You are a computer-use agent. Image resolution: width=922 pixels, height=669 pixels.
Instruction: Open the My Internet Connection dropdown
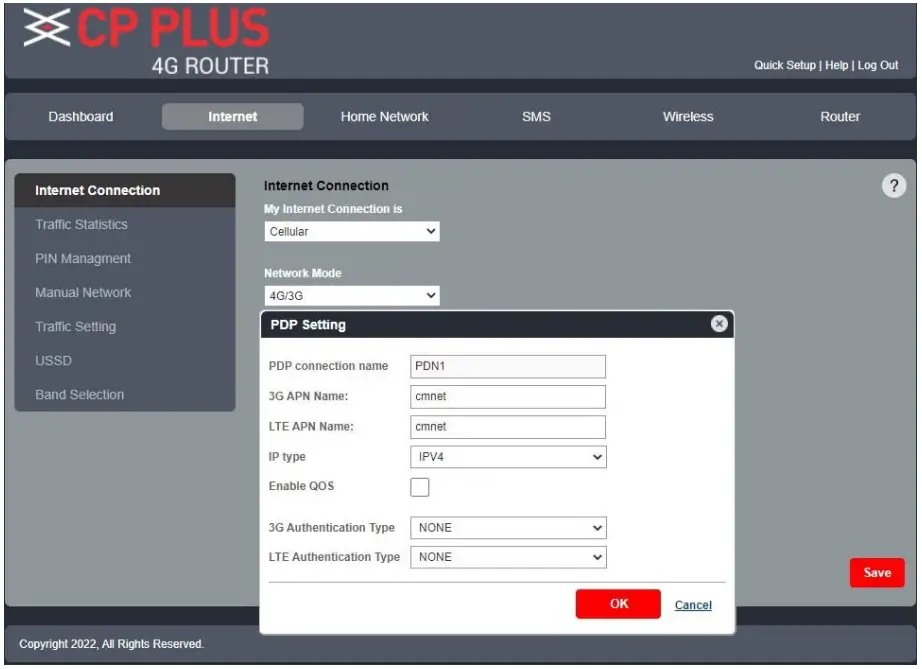coord(352,232)
